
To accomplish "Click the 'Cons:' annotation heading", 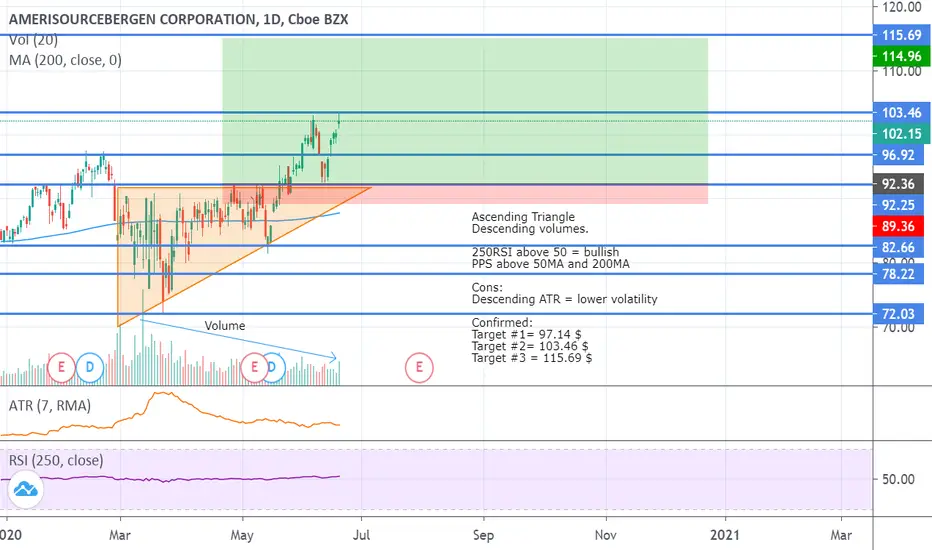I will [487, 288].
